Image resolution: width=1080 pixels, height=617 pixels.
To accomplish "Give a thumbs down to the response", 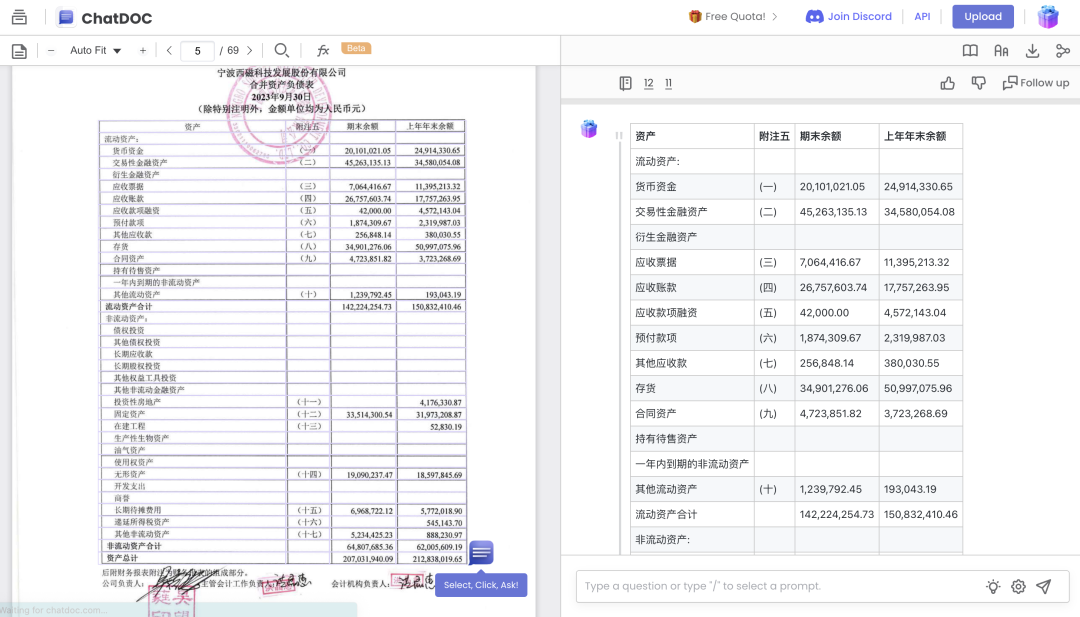I will coord(979,84).
